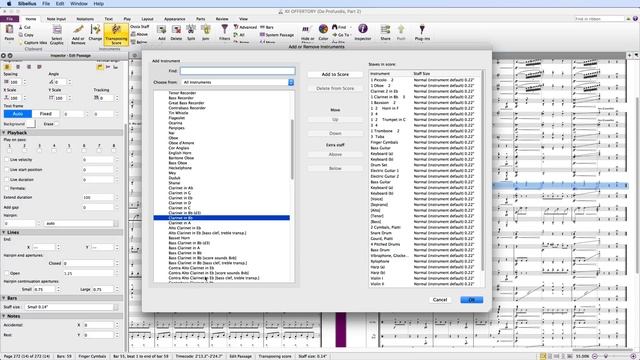Select System Passage icon in ribbon
640x360 pixels.
click(262, 35)
